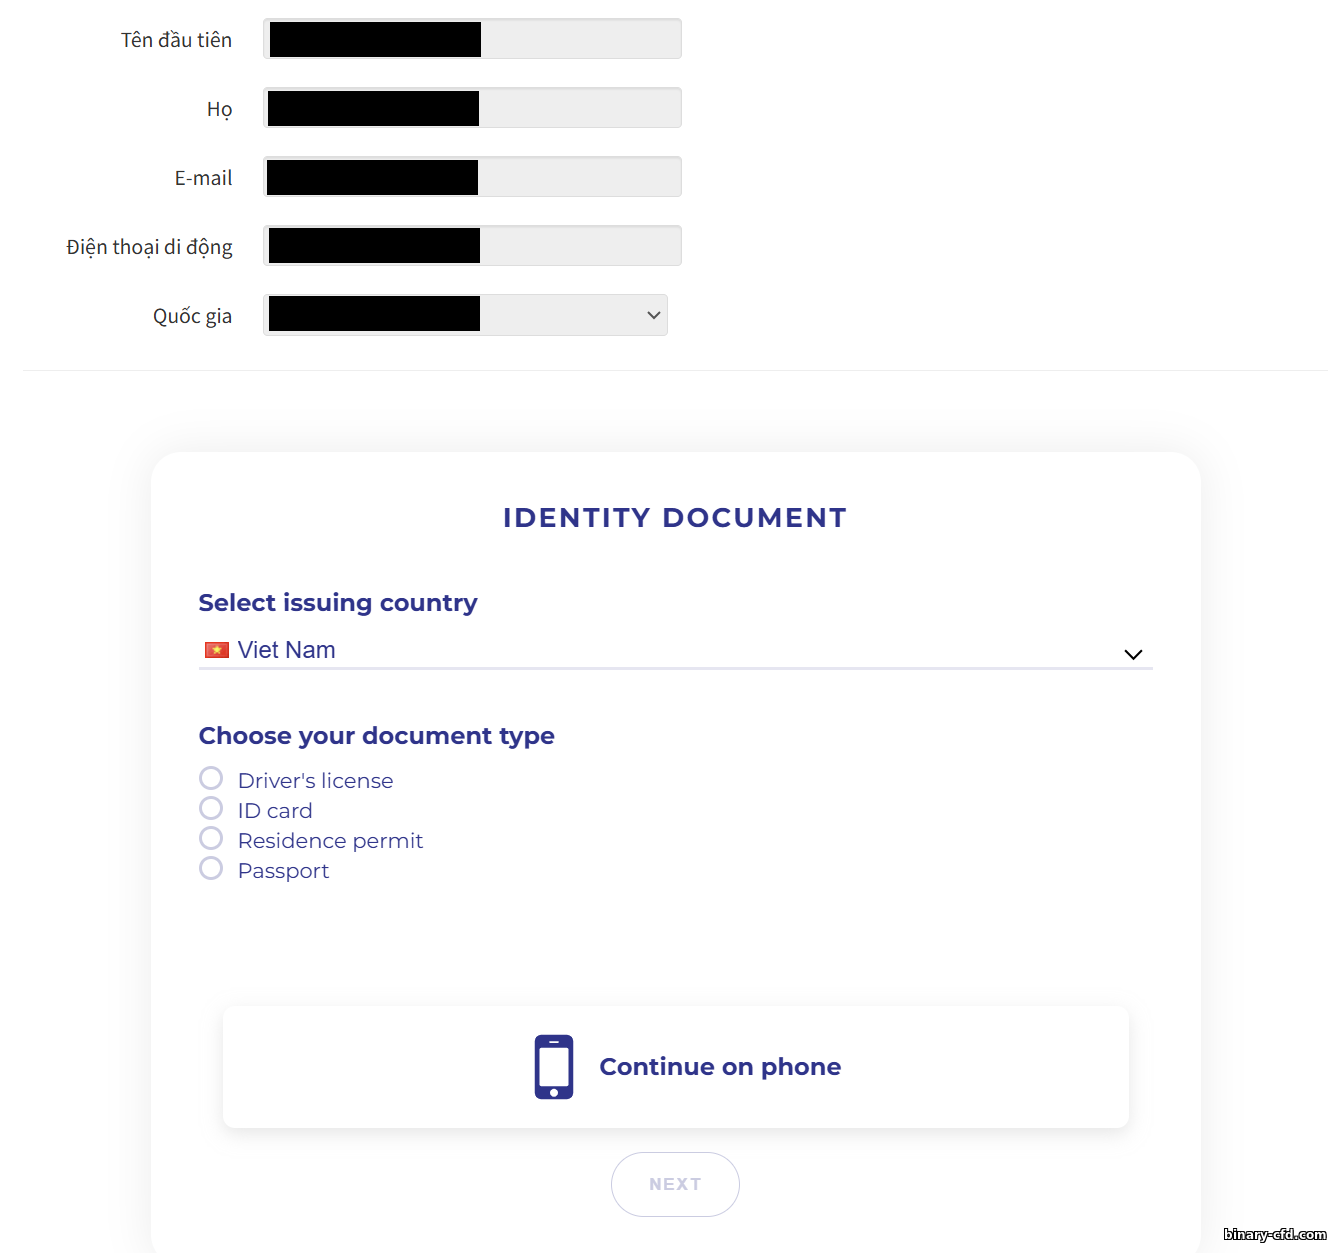Click the Passport label text
The width and height of the screenshot is (1337, 1253).
tap(283, 871)
